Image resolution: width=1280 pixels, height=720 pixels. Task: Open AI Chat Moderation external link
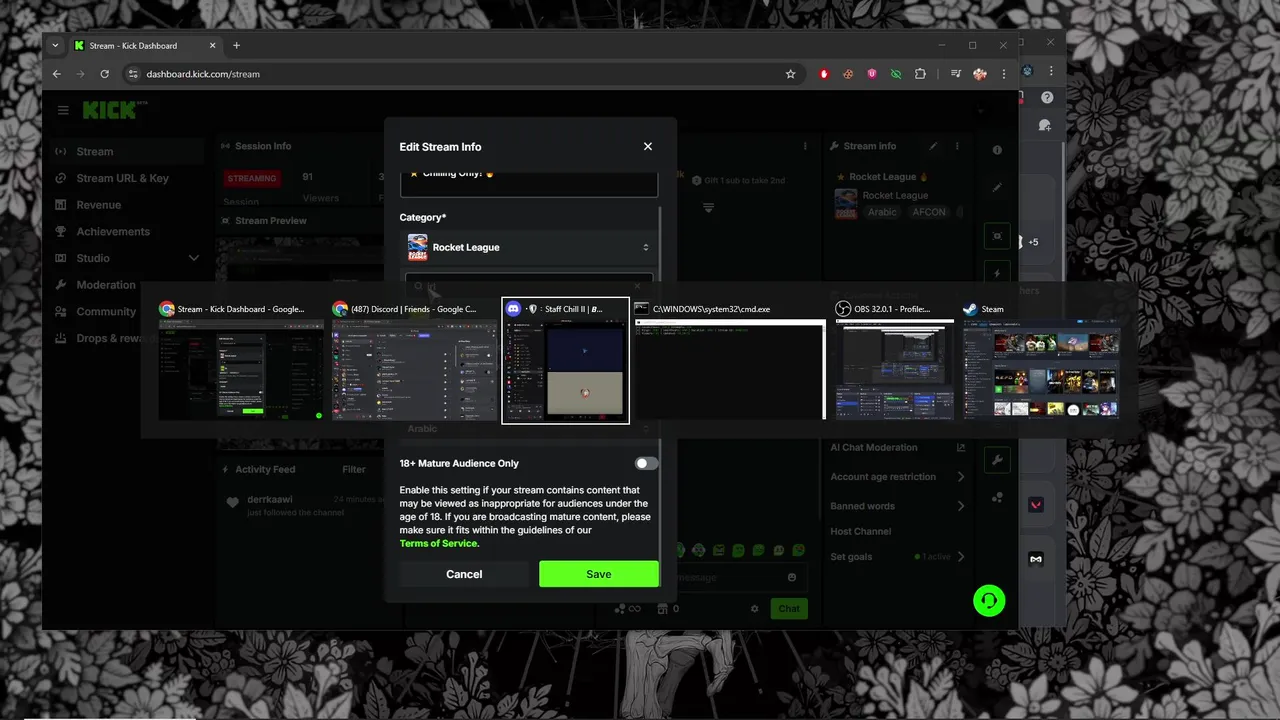point(961,448)
